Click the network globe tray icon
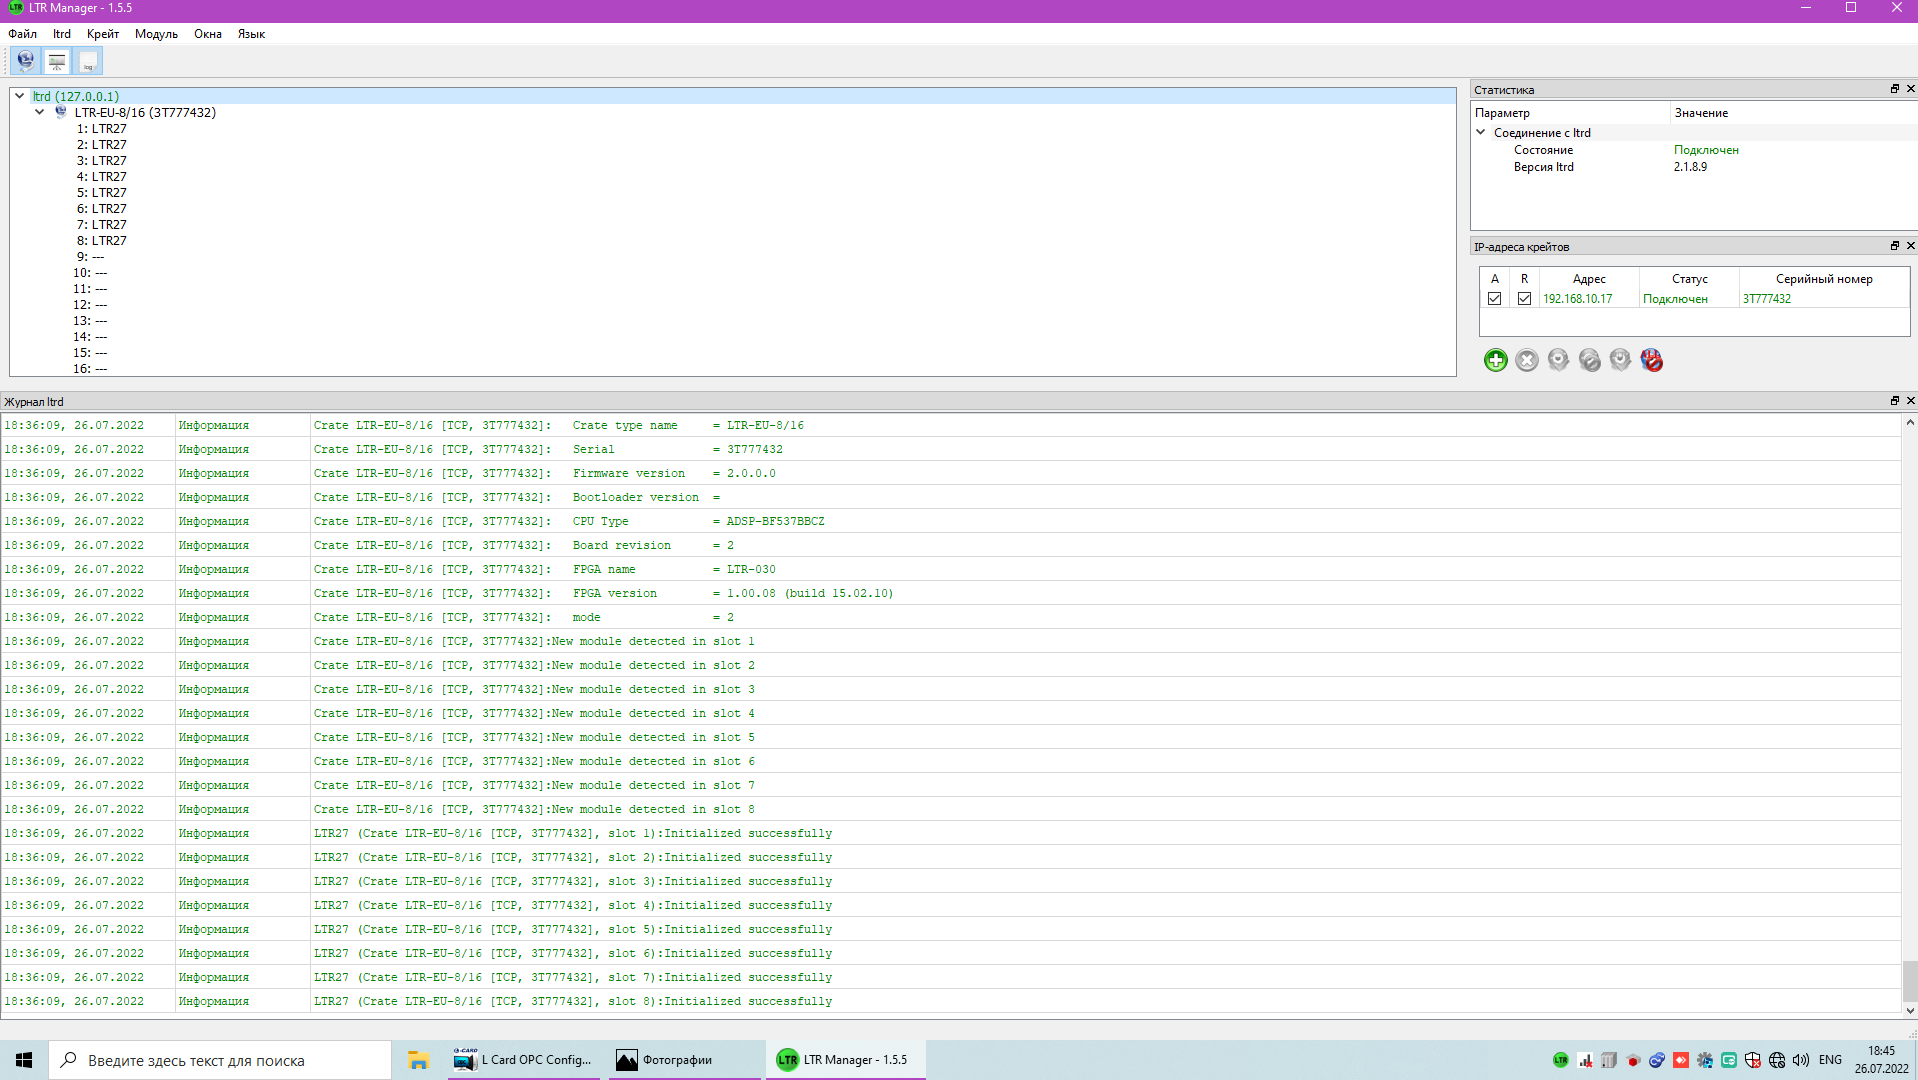 point(1777,1060)
